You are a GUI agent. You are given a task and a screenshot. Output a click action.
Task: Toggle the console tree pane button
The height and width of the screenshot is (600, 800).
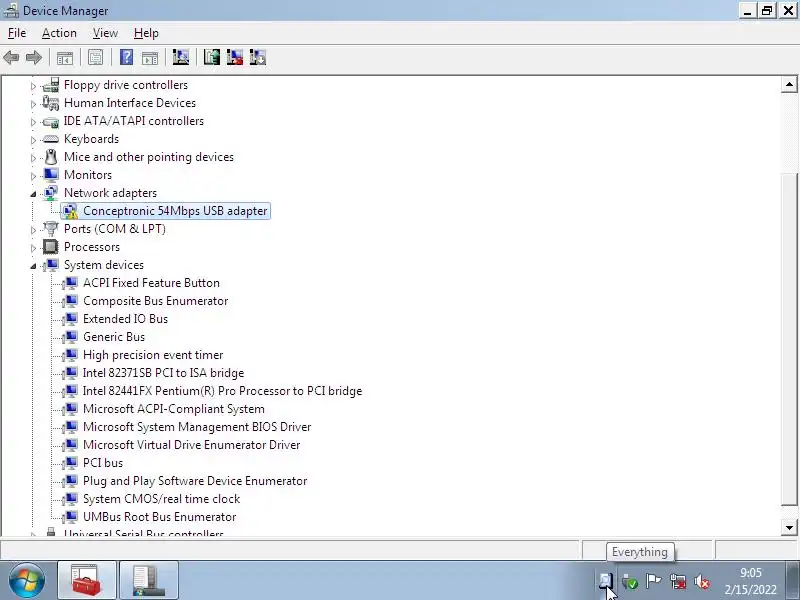[x=65, y=57]
